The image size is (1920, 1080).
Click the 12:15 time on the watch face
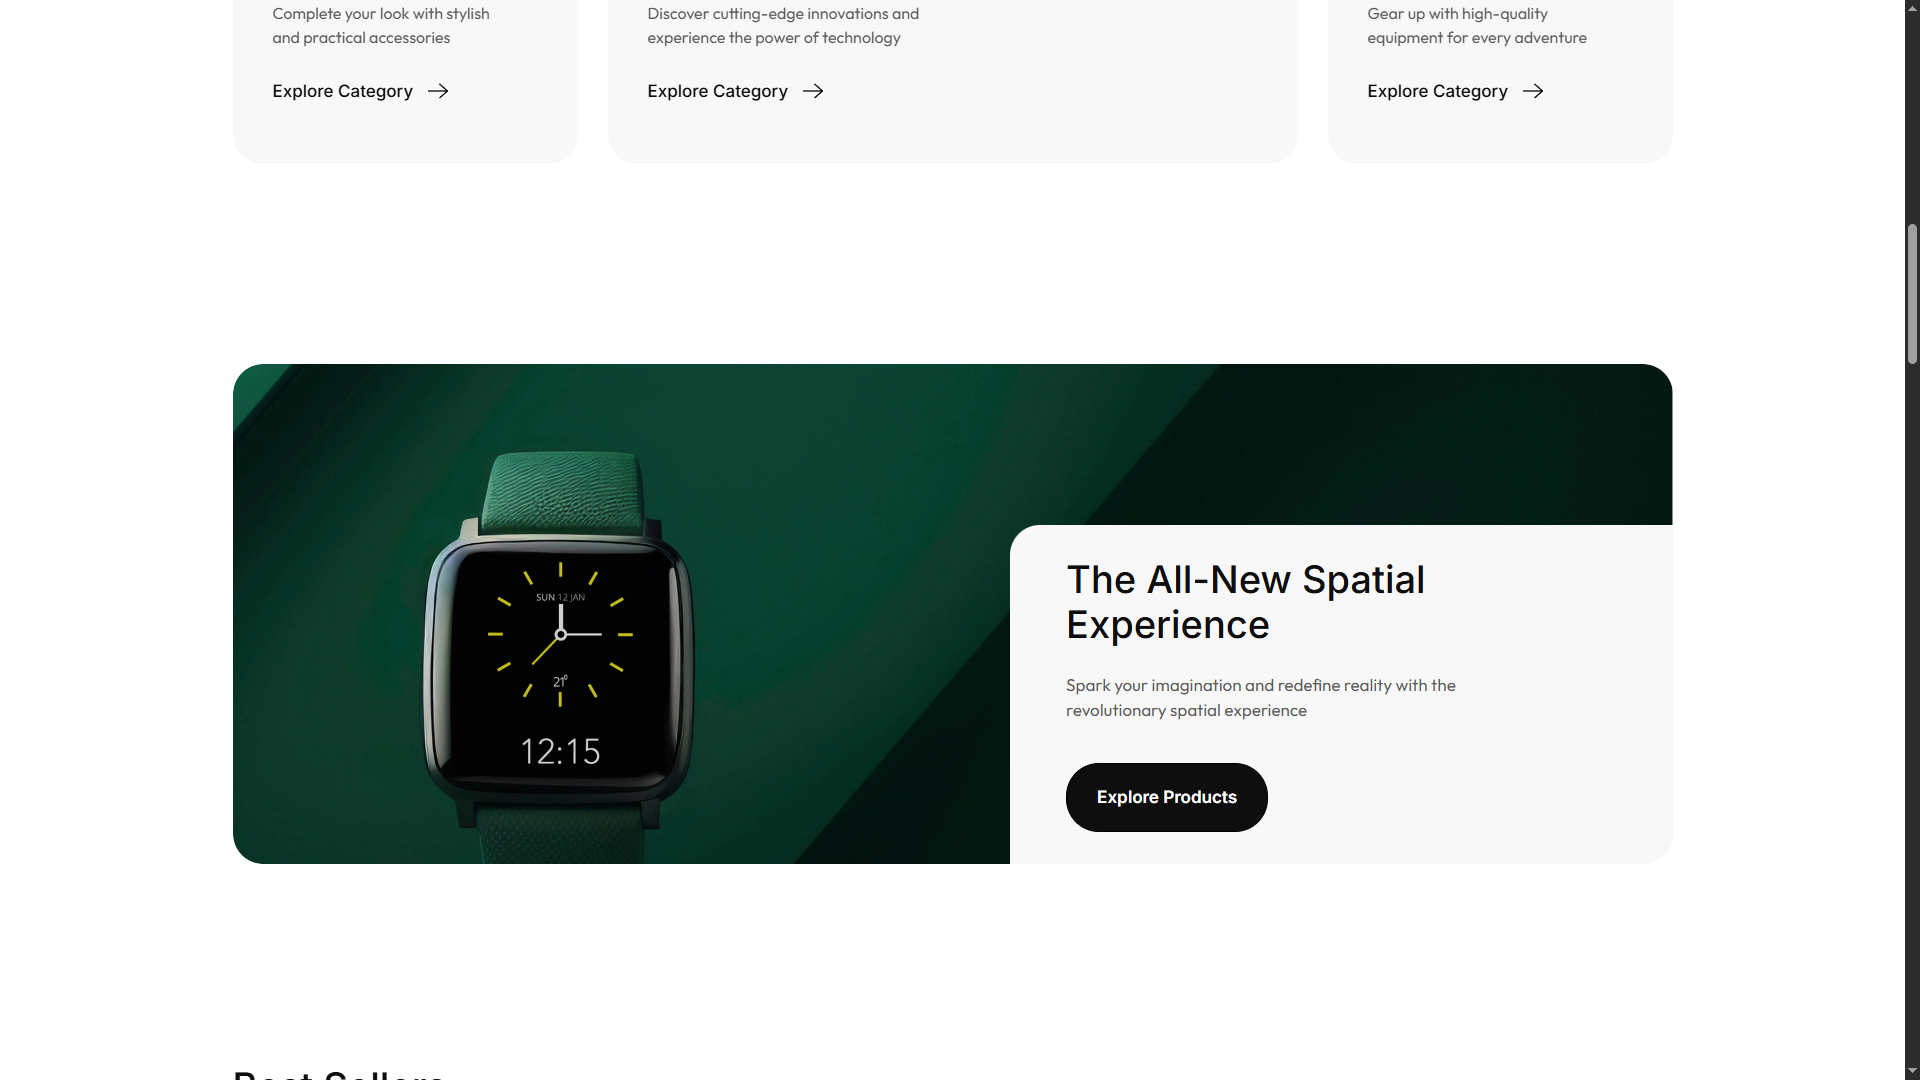click(560, 752)
